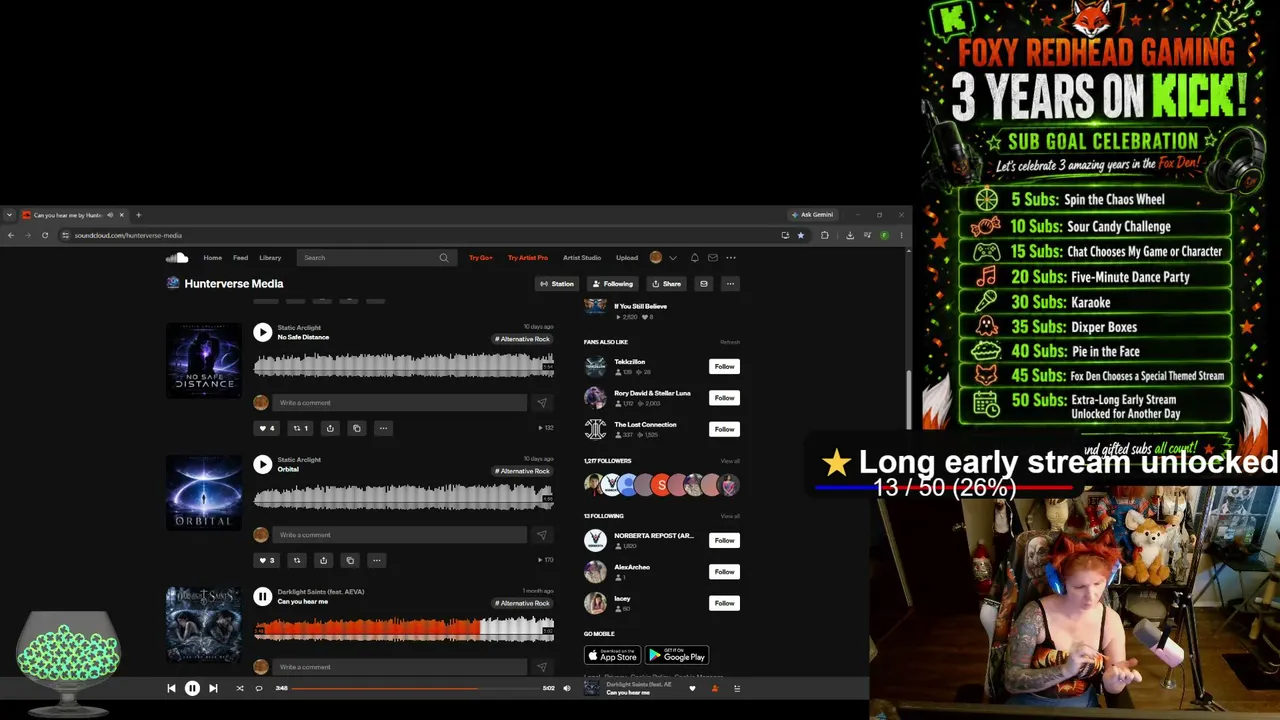Share the Hunterverse Media profile
This screenshot has height=720, width=1280.
666,284
